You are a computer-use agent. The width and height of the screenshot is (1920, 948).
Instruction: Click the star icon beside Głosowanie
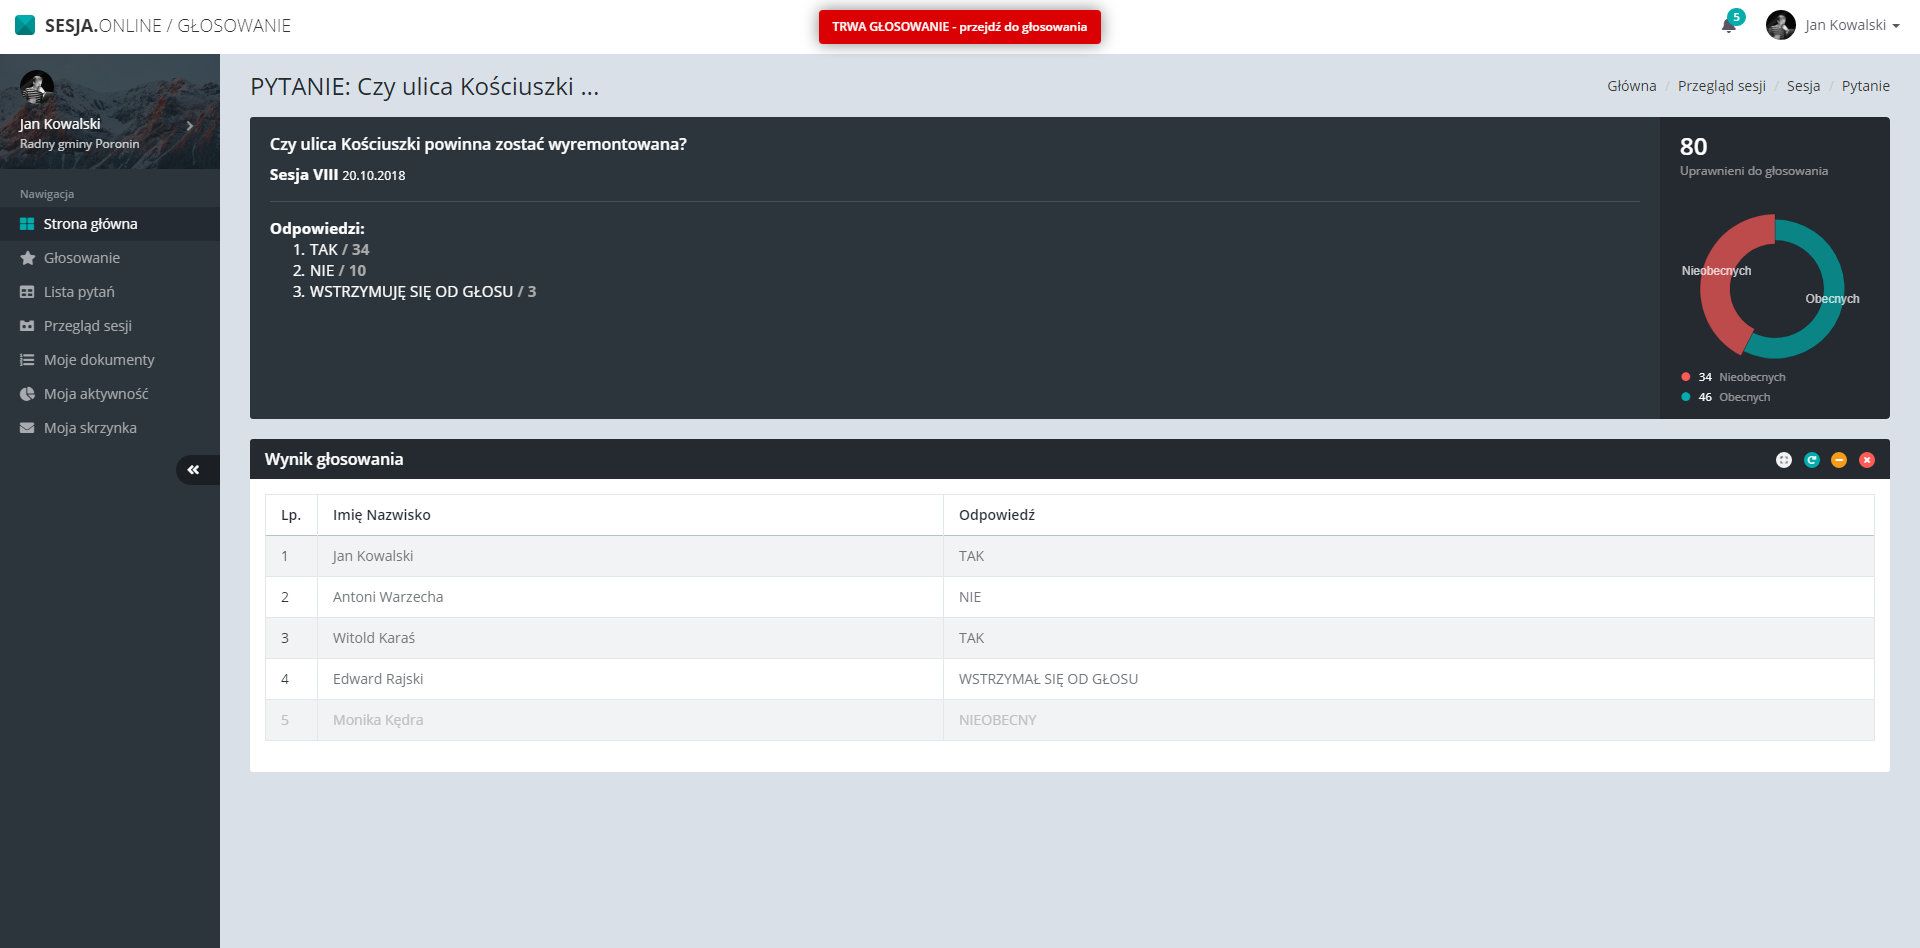pyautogui.click(x=27, y=258)
